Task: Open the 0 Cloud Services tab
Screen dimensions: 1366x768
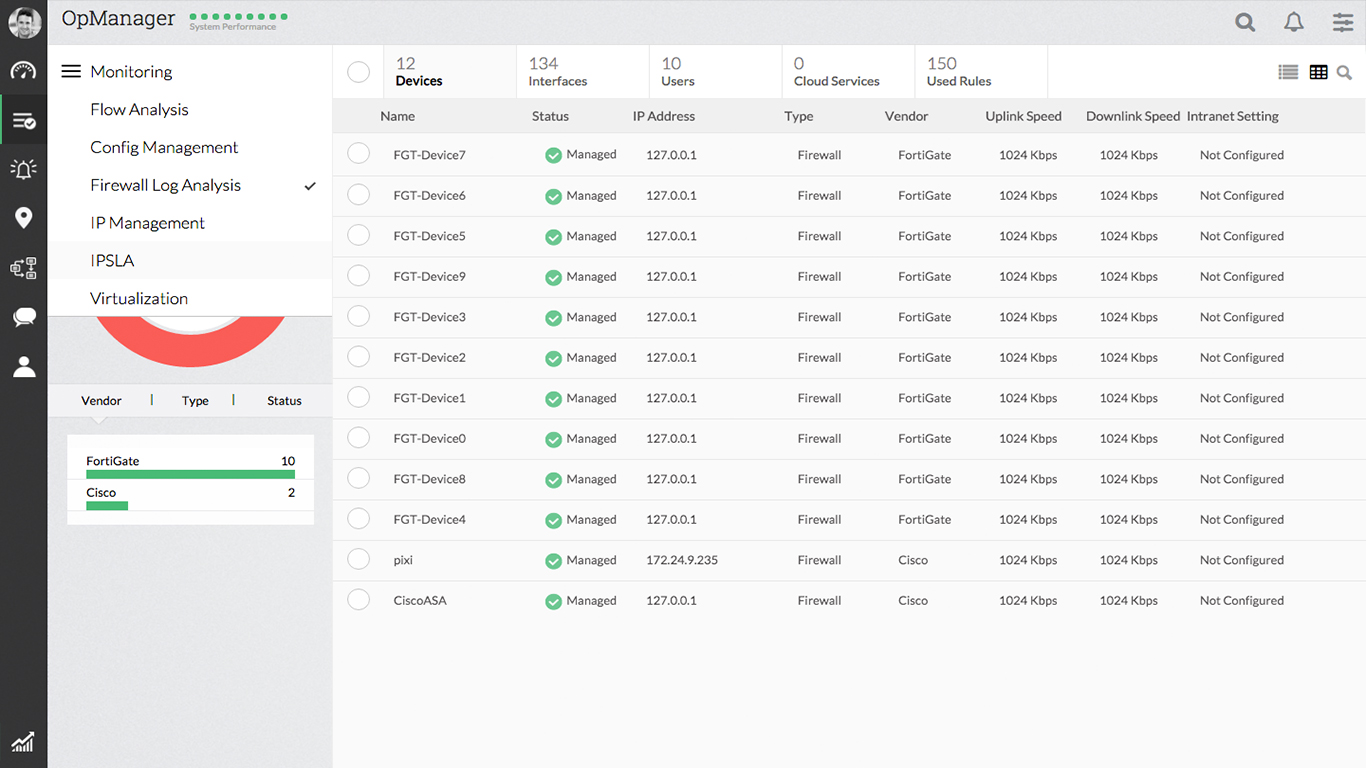Action: (x=848, y=72)
